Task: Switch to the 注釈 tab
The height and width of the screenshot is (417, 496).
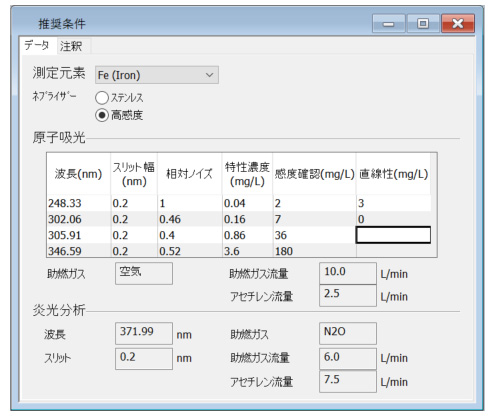Action: [x=71, y=46]
